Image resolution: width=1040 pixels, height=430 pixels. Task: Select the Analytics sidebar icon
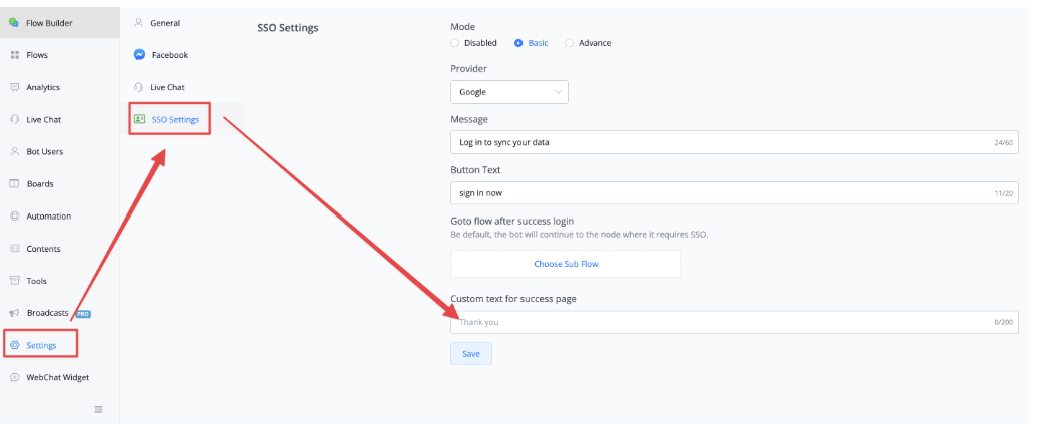tap(14, 87)
